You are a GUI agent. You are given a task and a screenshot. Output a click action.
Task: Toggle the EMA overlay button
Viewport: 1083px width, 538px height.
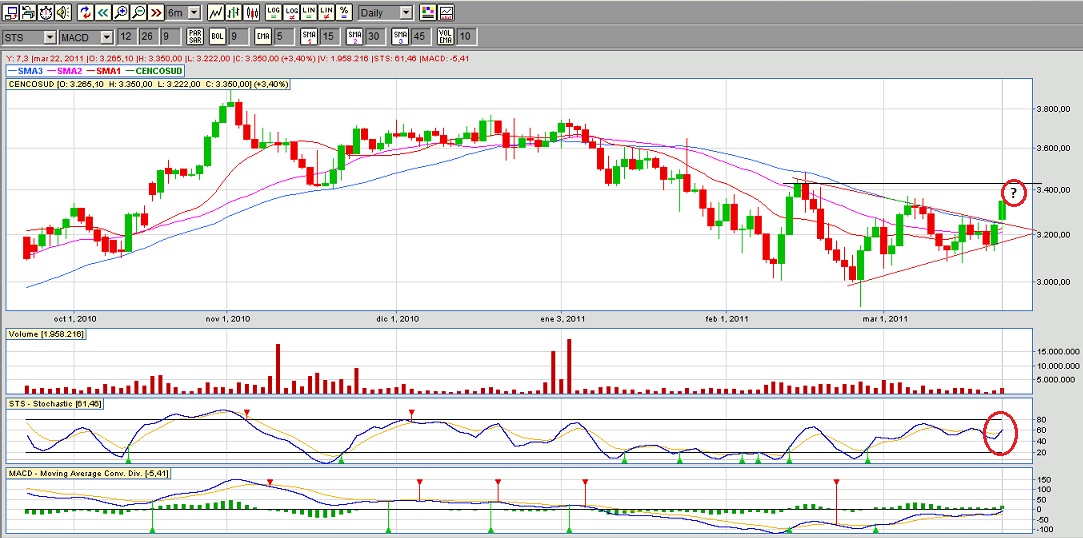point(262,37)
